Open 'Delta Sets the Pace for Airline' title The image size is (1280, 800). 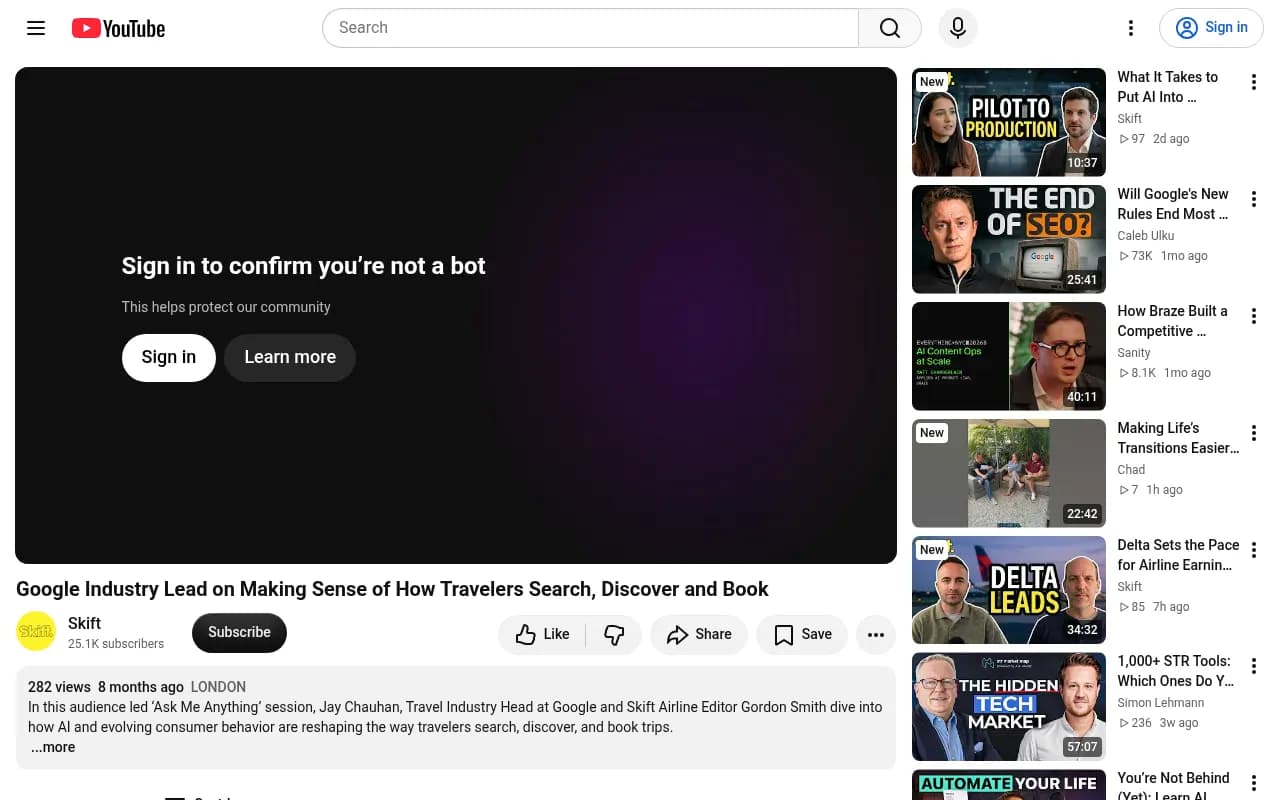pyautogui.click(x=1178, y=555)
